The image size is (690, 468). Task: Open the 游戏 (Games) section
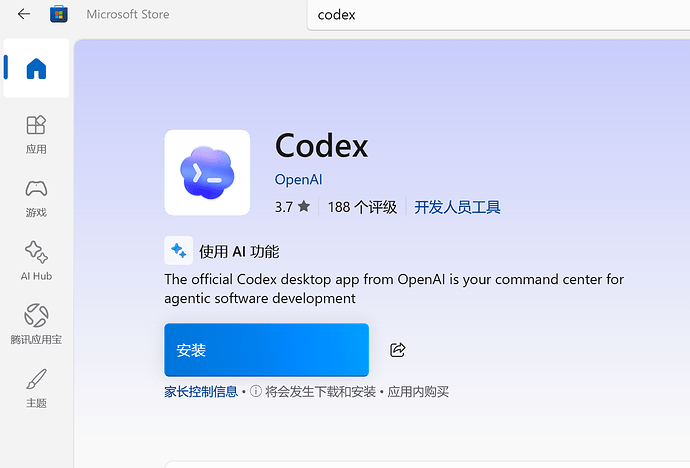[36, 198]
